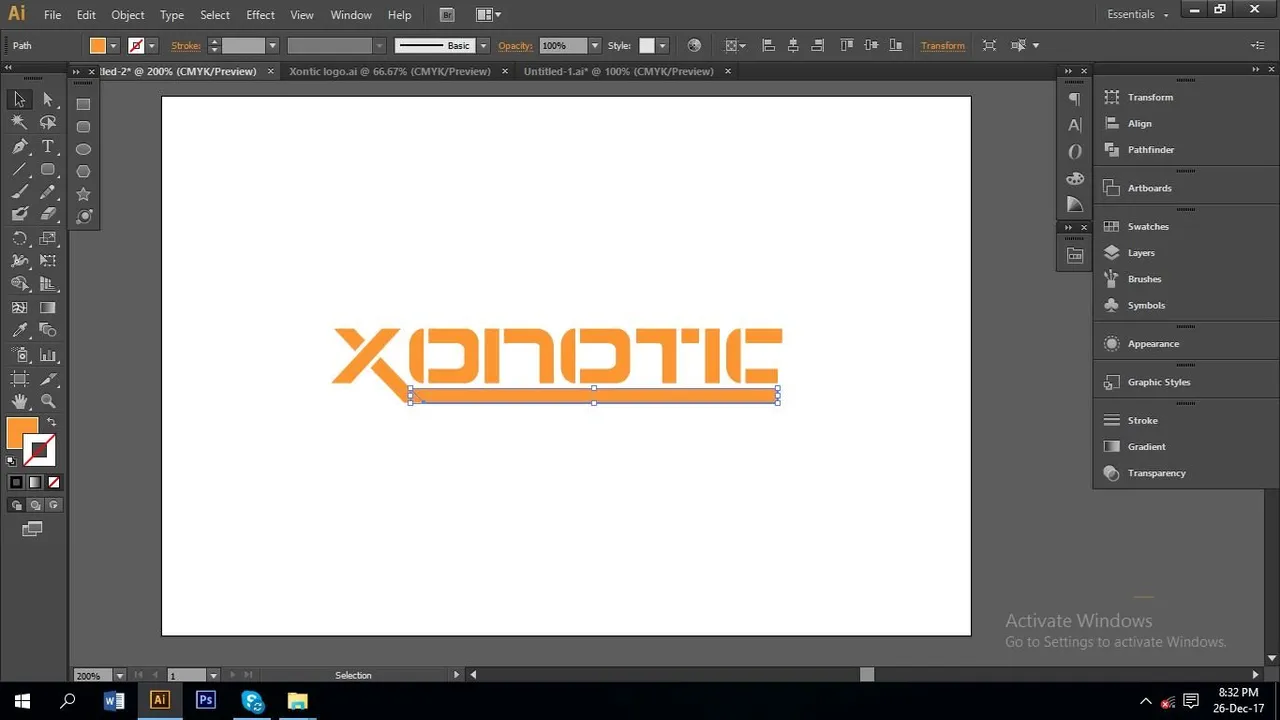Select the Lasso tool
The height and width of the screenshot is (720, 1280).
[47, 122]
